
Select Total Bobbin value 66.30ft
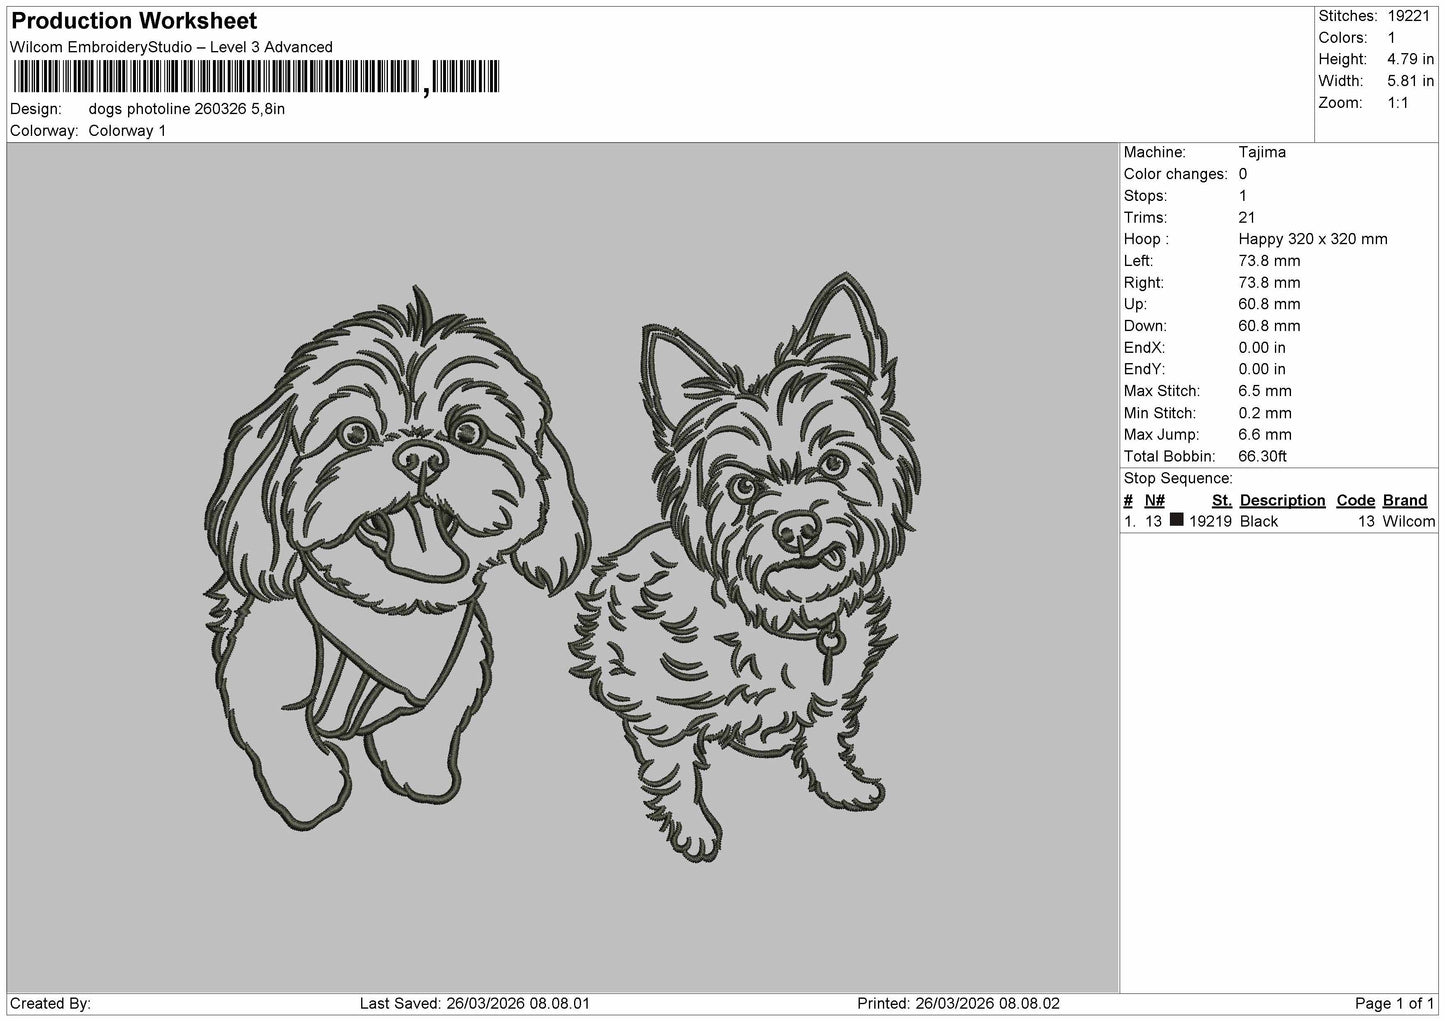point(1262,457)
